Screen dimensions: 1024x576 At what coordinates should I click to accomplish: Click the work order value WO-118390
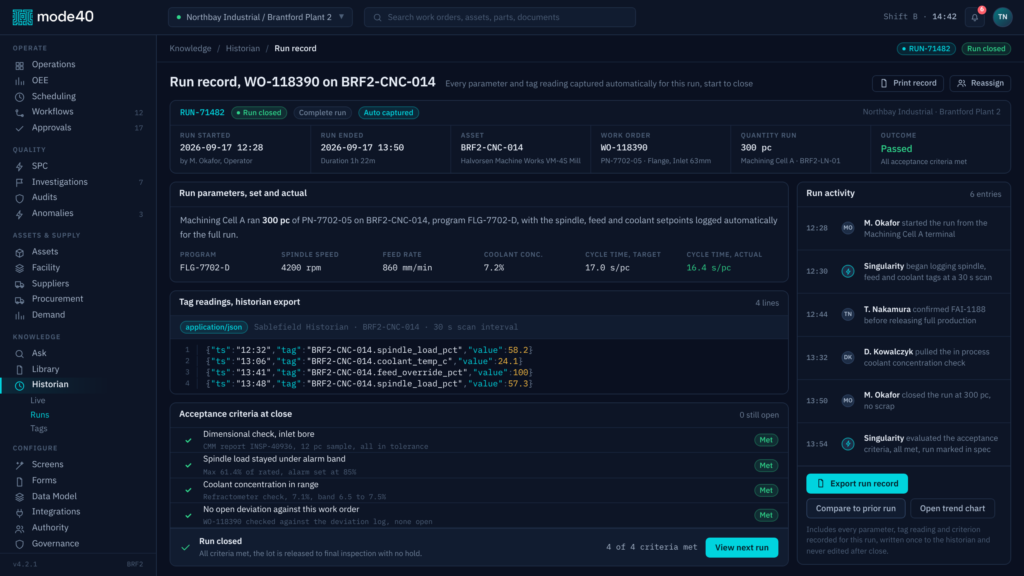point(624,148)
